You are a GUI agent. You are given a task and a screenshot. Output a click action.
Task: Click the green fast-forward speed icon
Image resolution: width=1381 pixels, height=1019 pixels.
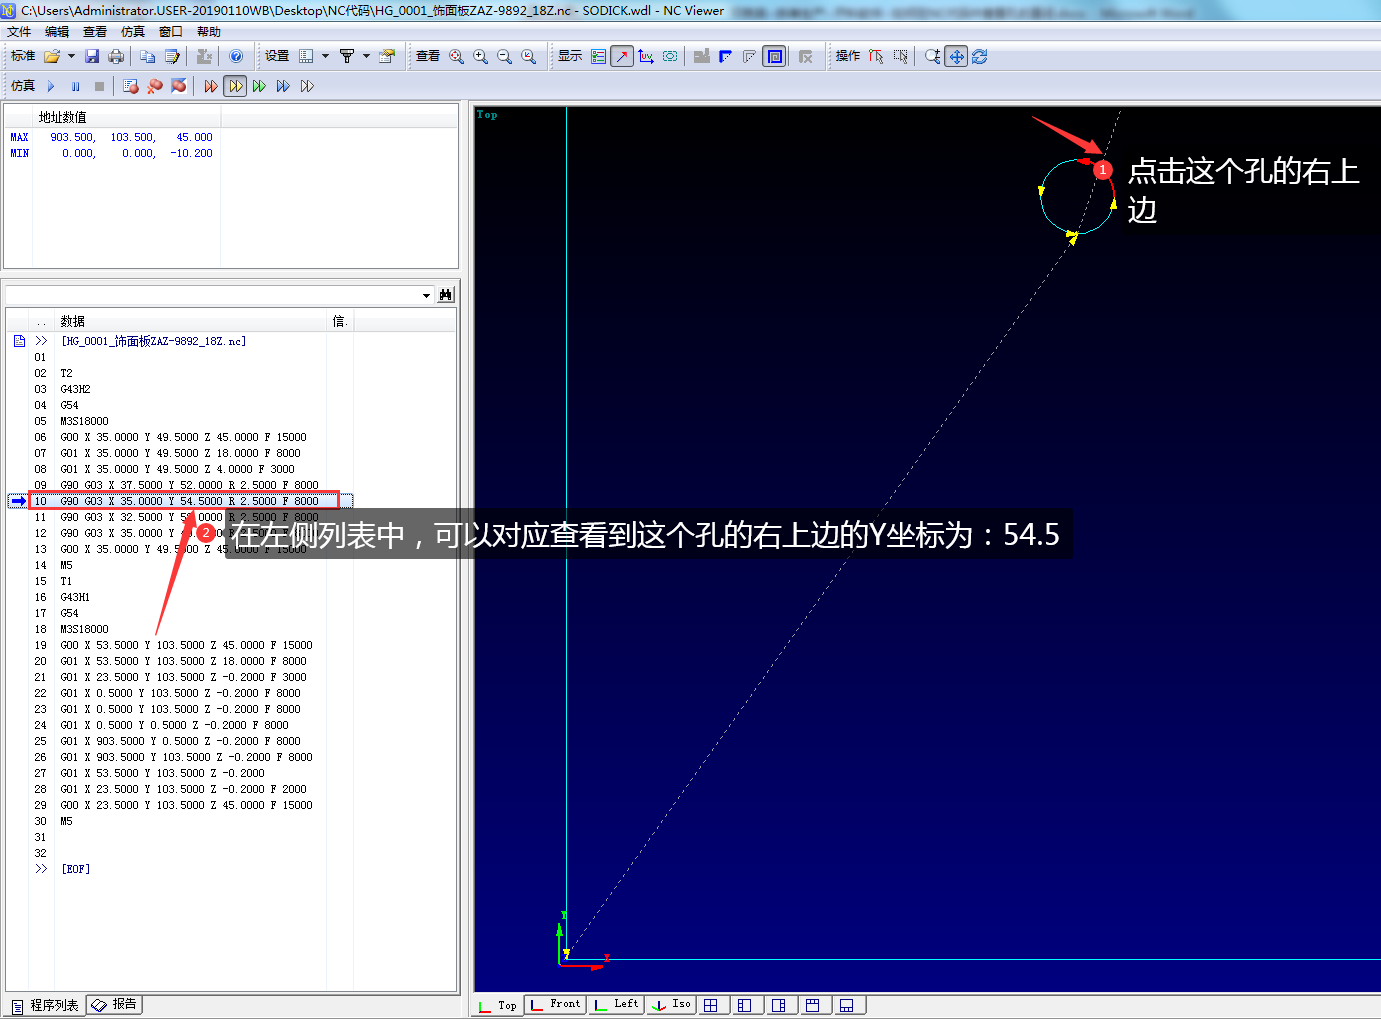(x=259, y=86)
